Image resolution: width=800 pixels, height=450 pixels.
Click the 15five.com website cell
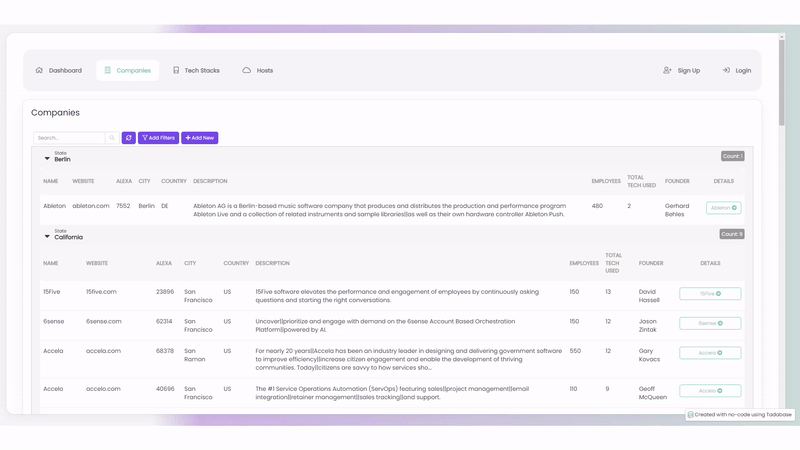click(x=101, y=292)
